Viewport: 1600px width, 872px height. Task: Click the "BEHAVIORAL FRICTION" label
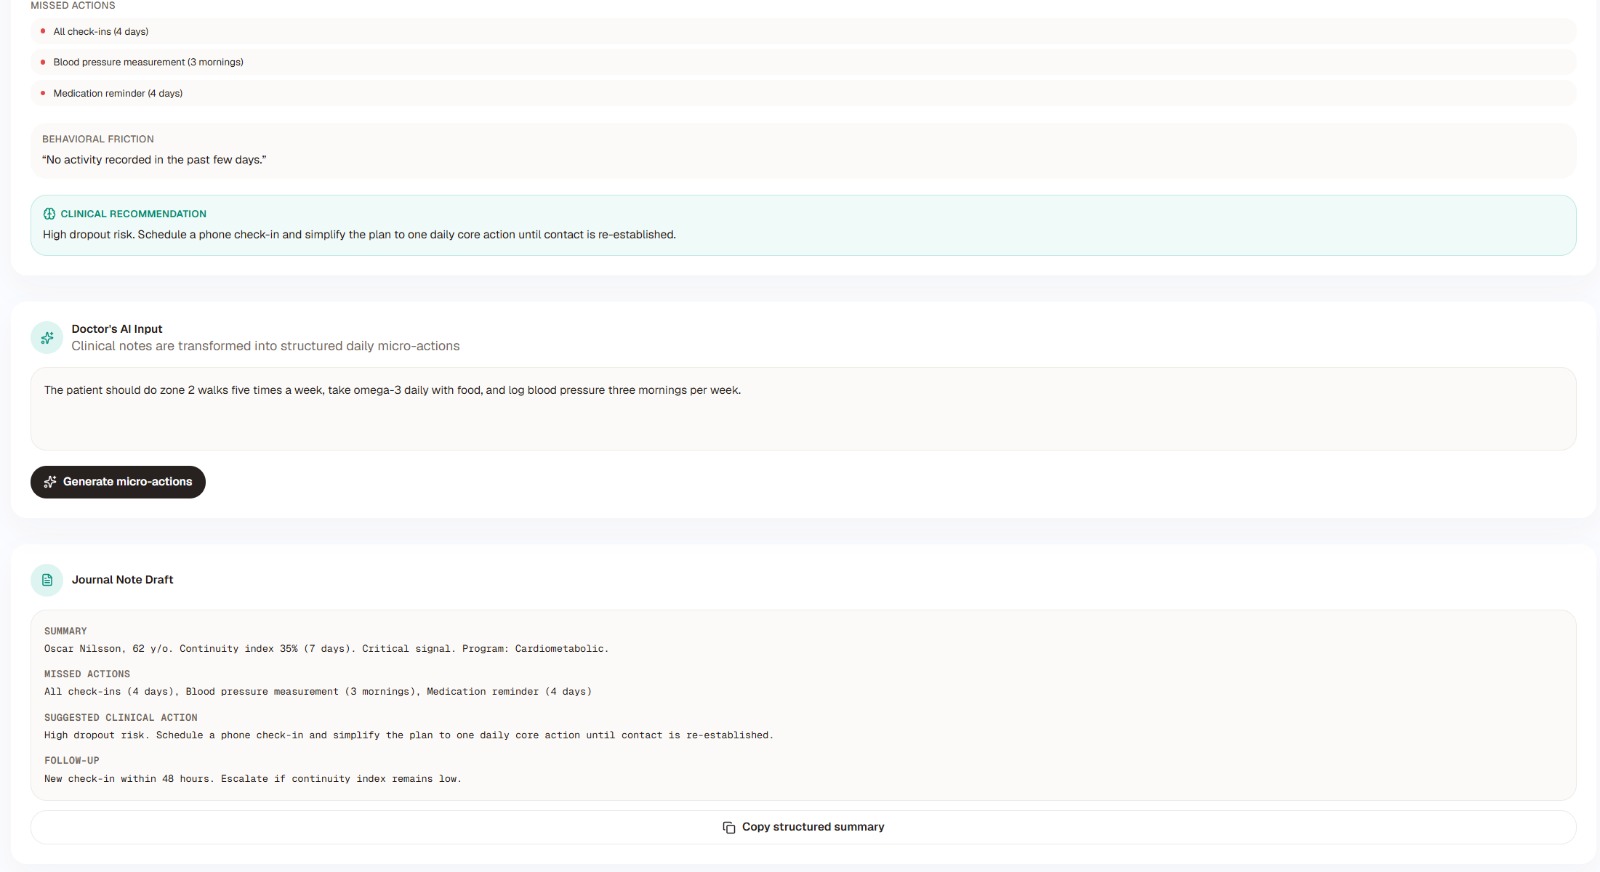[98, 139]
